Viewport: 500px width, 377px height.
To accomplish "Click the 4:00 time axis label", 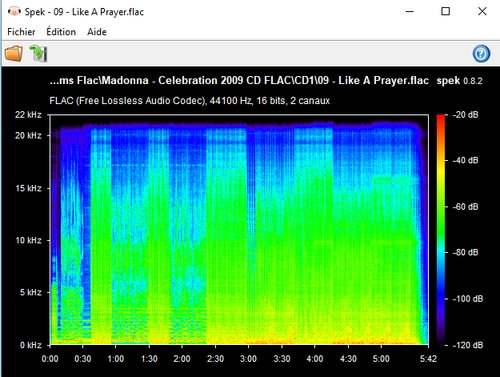I will click(315, 359).
